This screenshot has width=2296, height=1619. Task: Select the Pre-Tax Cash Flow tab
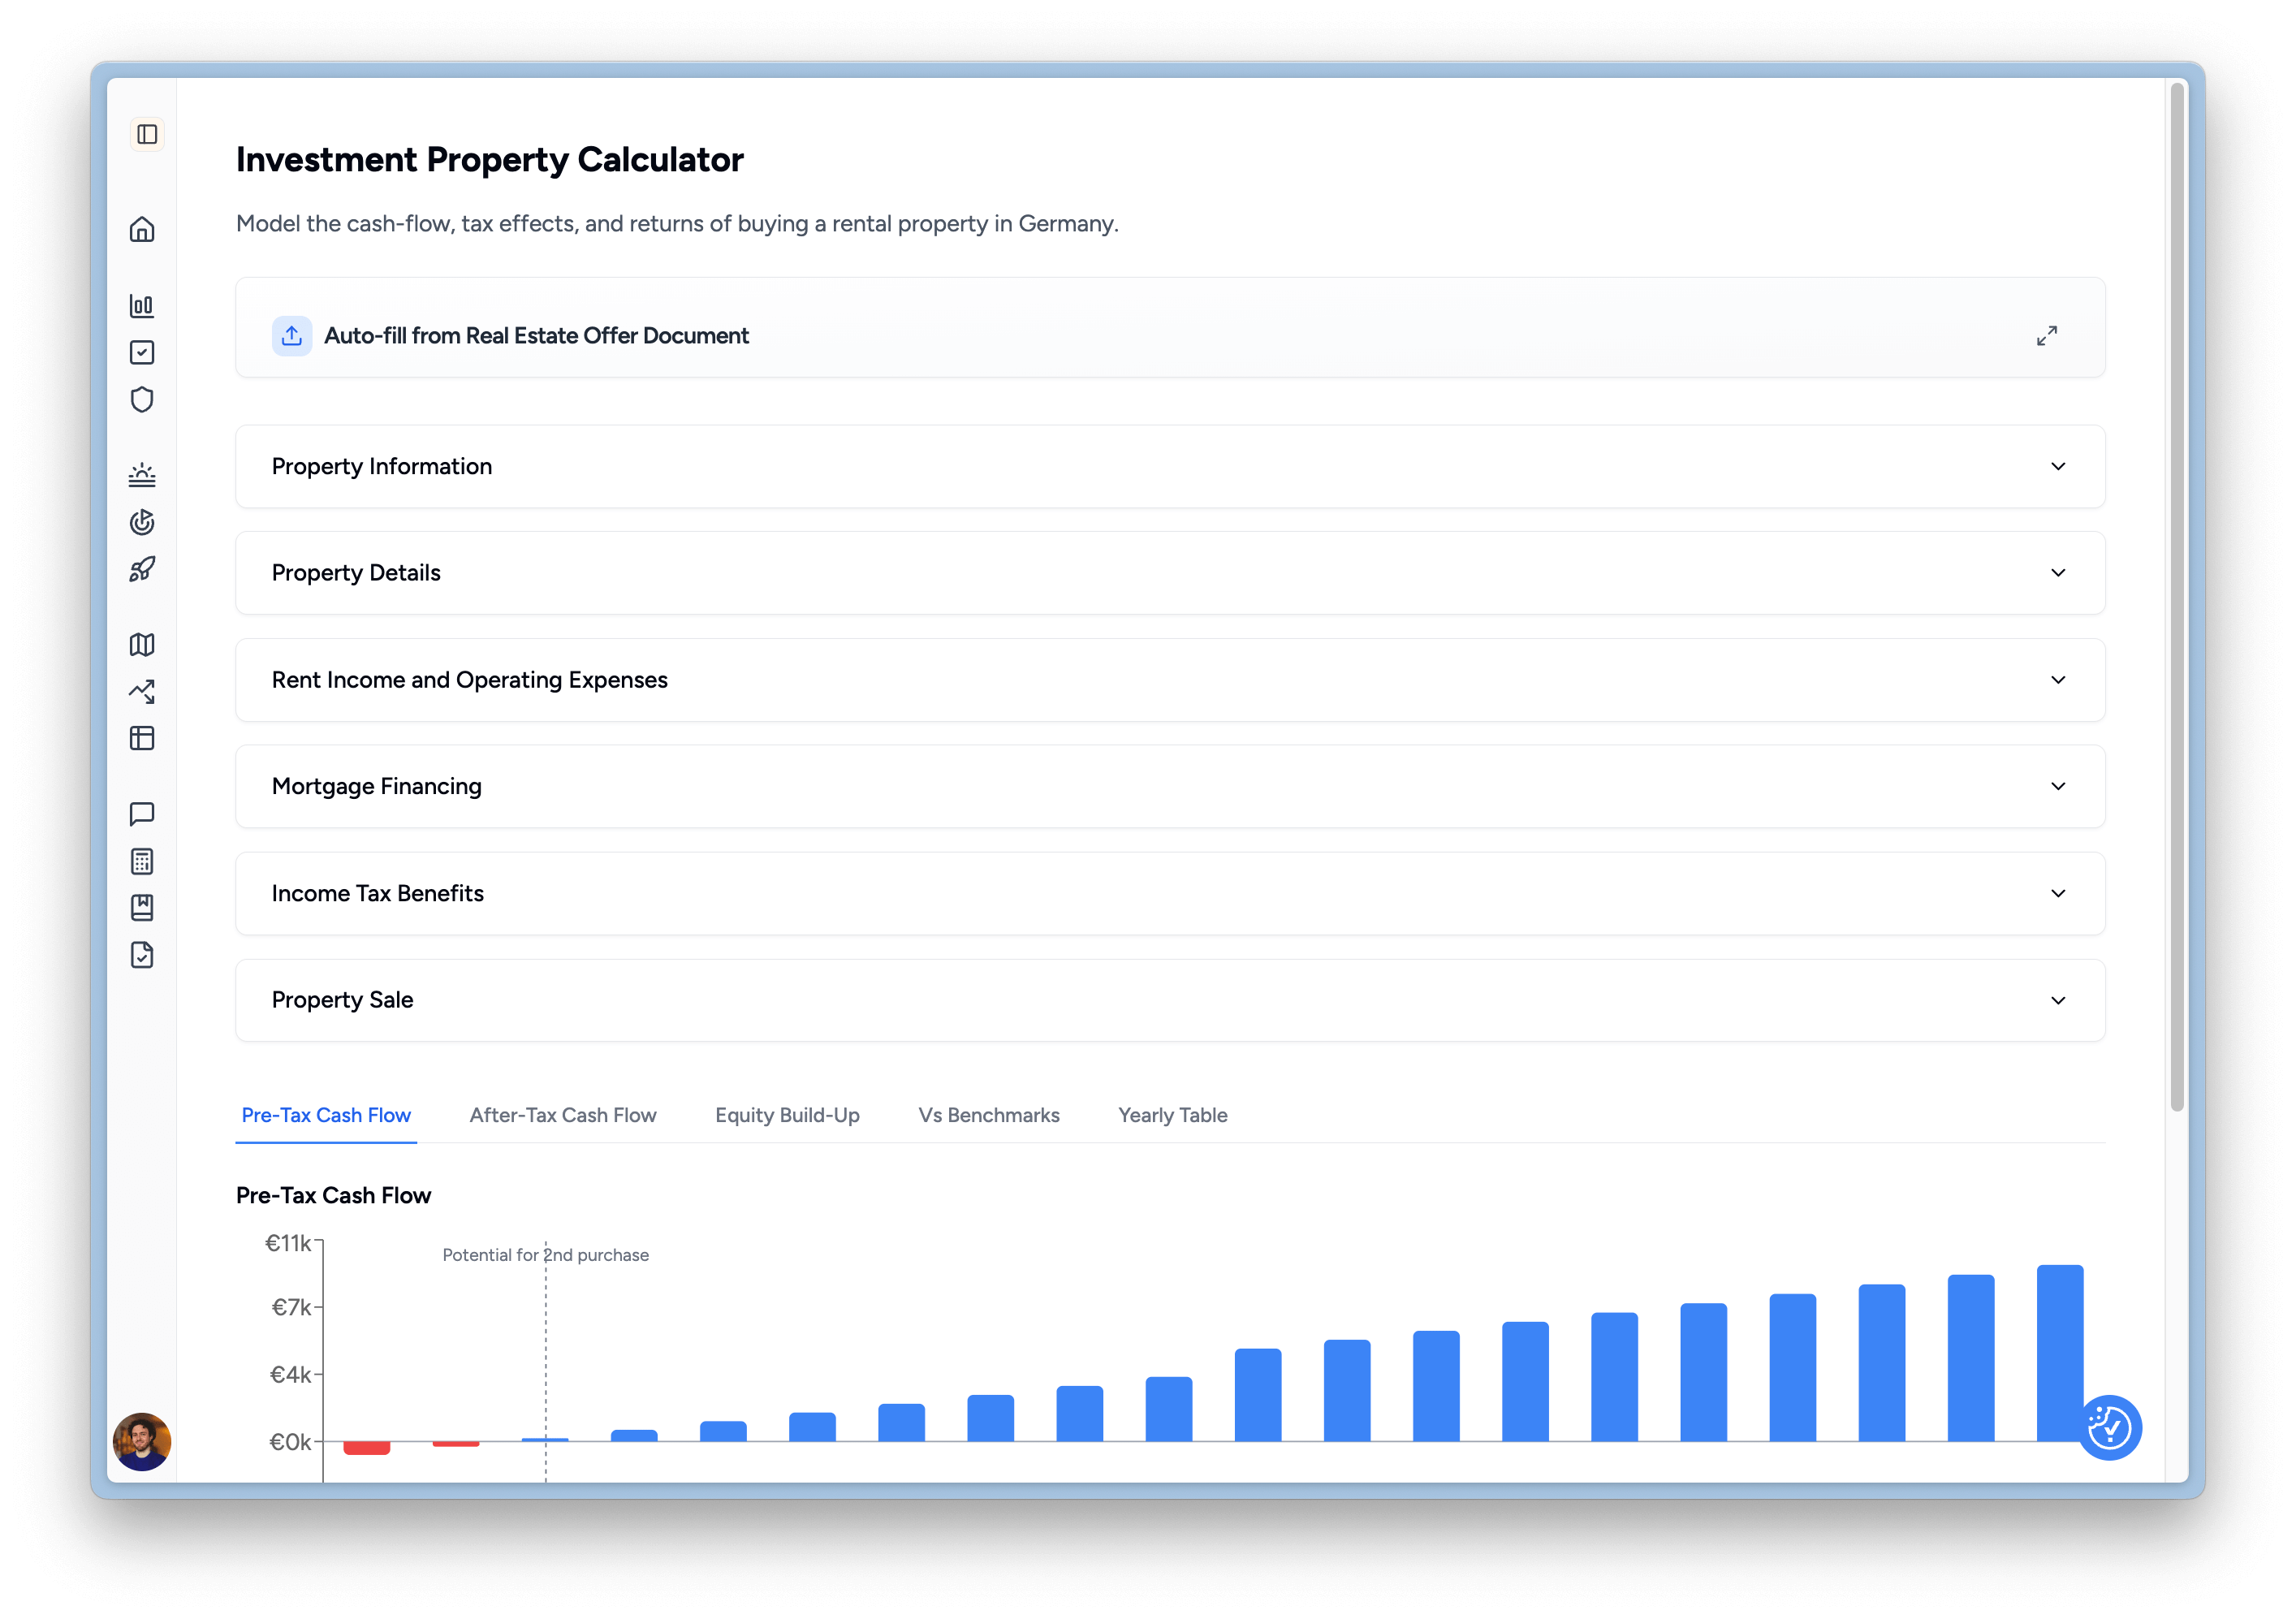326,1115
